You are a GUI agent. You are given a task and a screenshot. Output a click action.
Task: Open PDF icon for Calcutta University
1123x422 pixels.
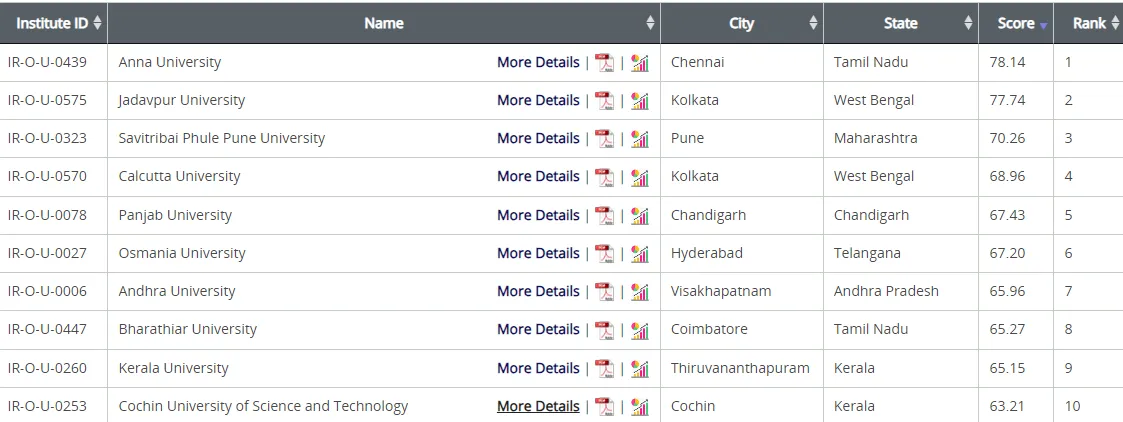pos(604,177)
